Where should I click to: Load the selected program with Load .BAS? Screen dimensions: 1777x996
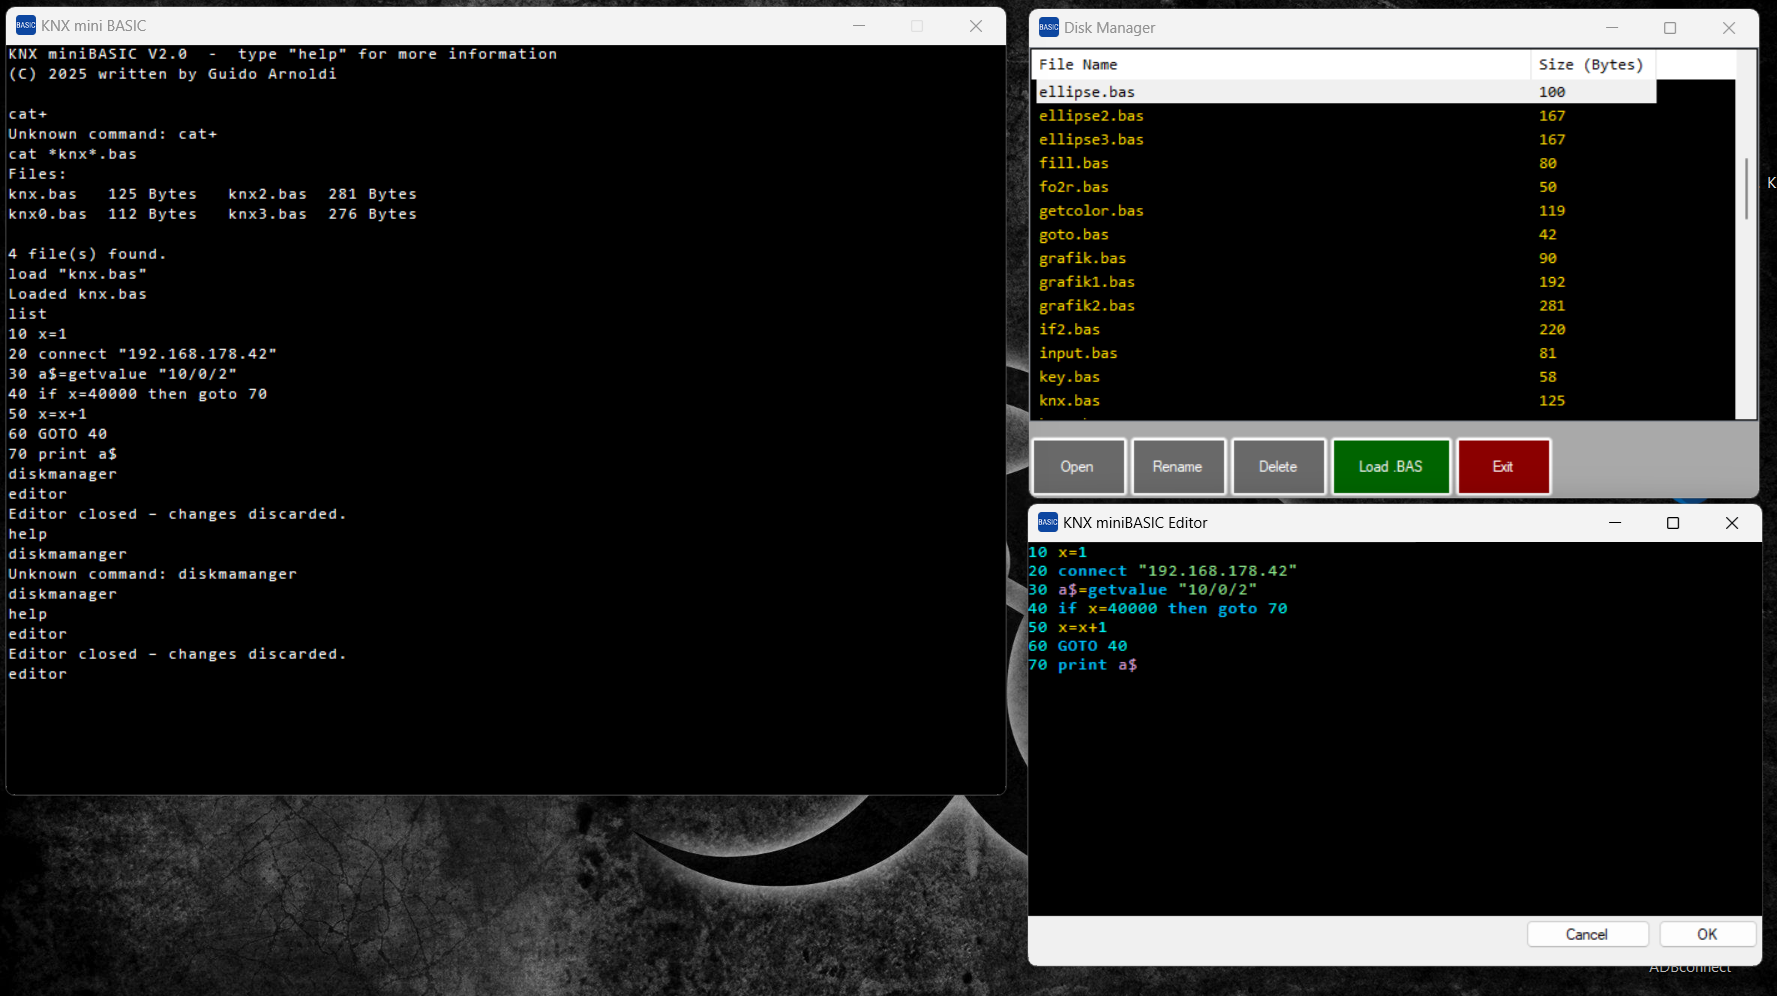tap(1390, 466)
